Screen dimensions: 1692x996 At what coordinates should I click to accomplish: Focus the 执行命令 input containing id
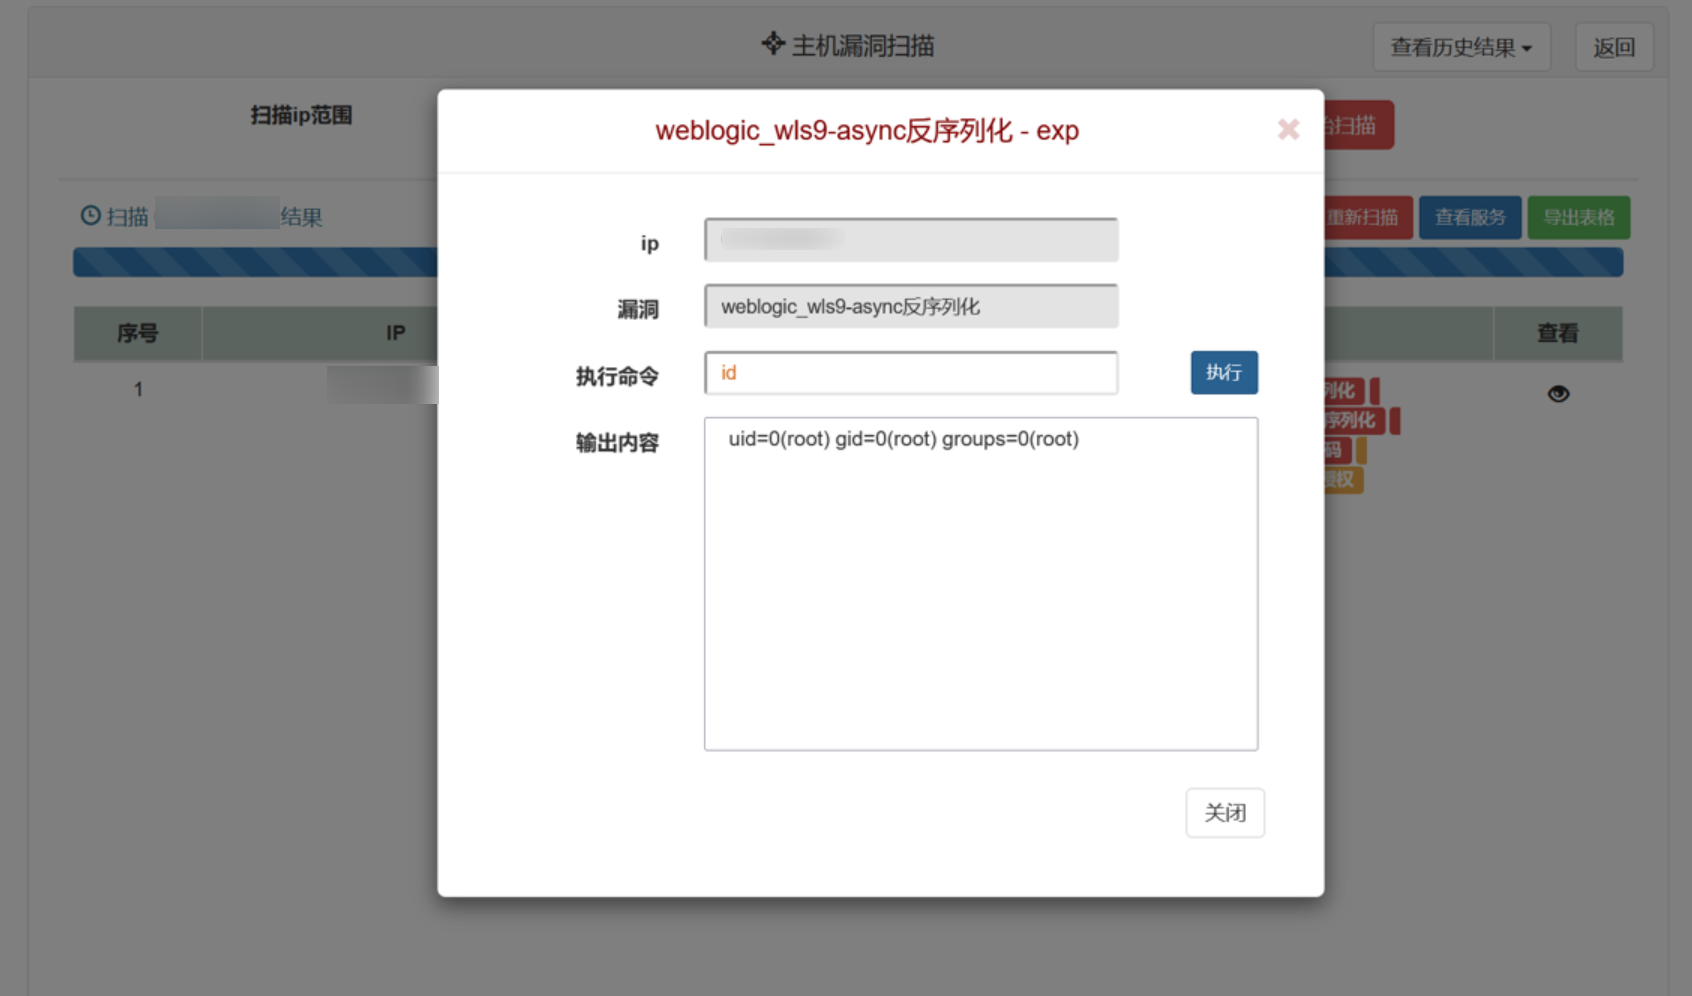coord(911,373)
